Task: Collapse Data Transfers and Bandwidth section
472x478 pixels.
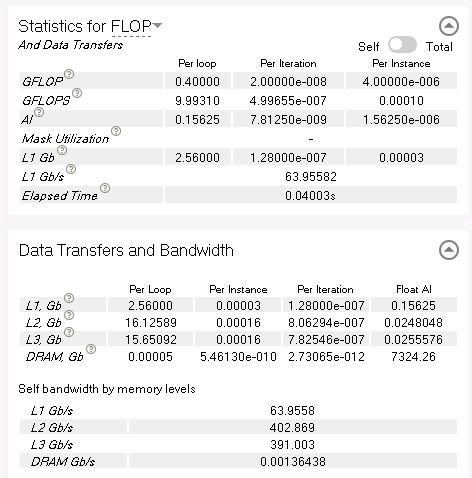Action: tap(449, 250)
